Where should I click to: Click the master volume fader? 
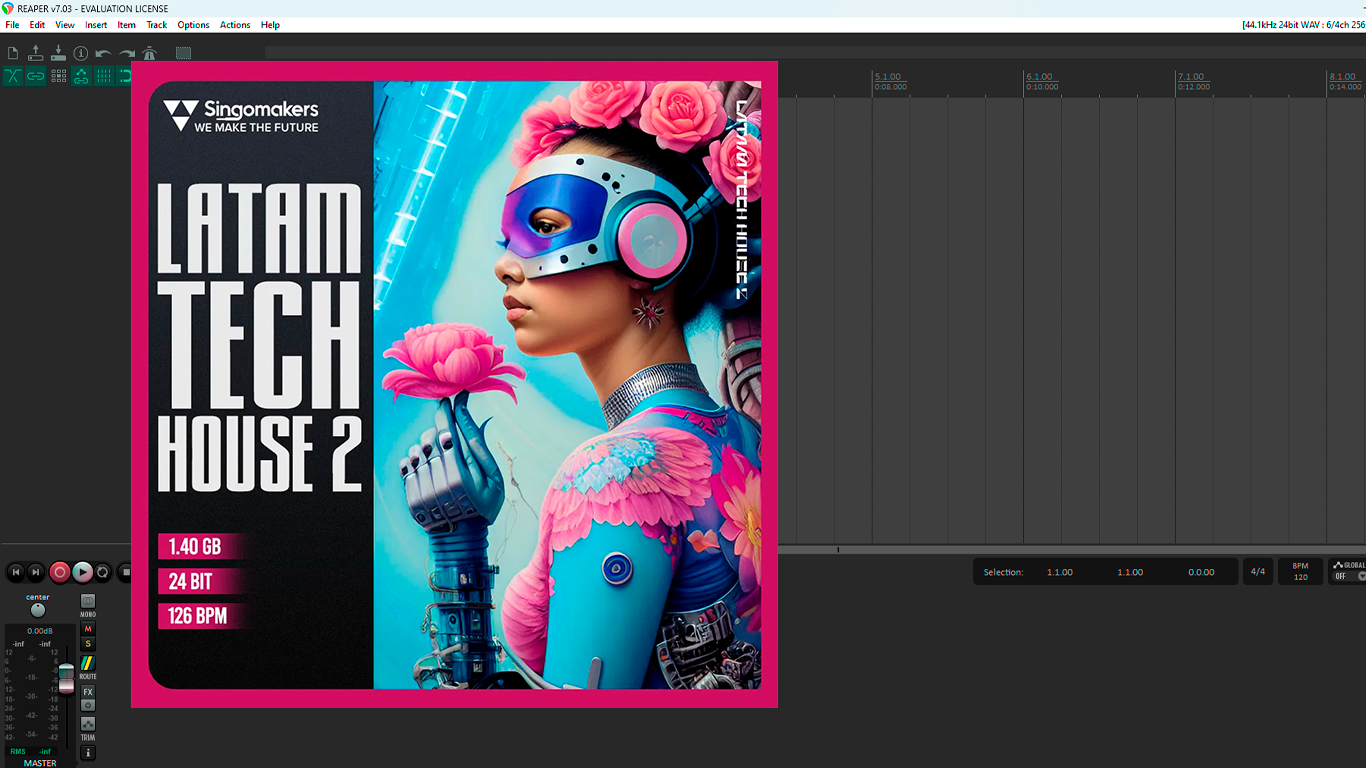click(x=66, y=677)
